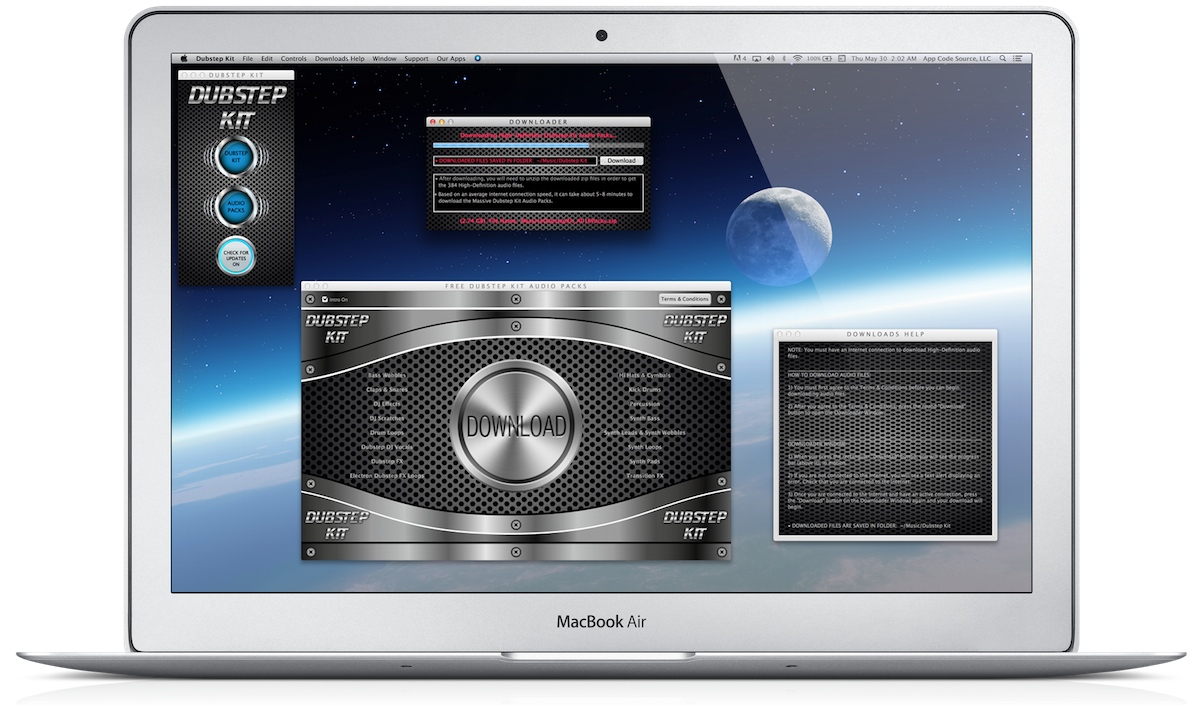Screen dimensions: 1200x714
Task: Open the Downloads Help menu
Action: click(x=340, y=59)
